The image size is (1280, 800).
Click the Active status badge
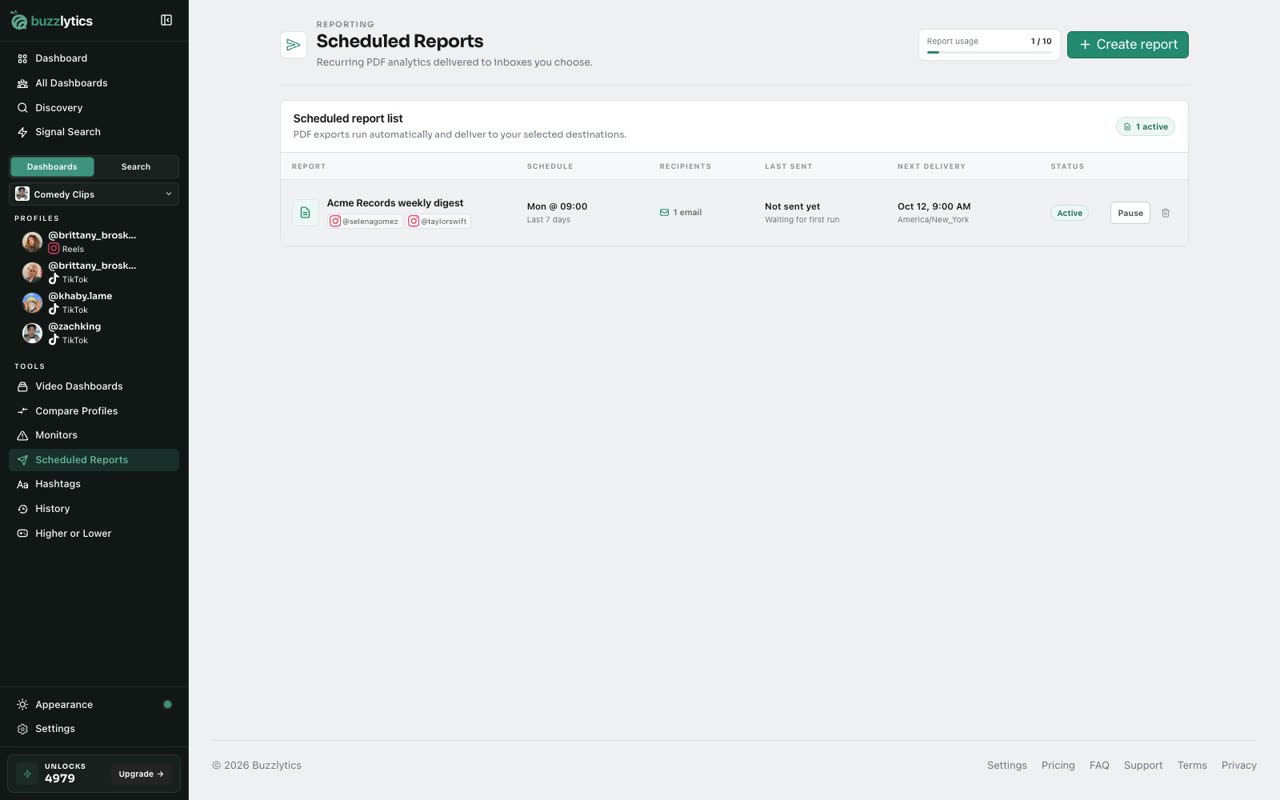(1069, 213)
